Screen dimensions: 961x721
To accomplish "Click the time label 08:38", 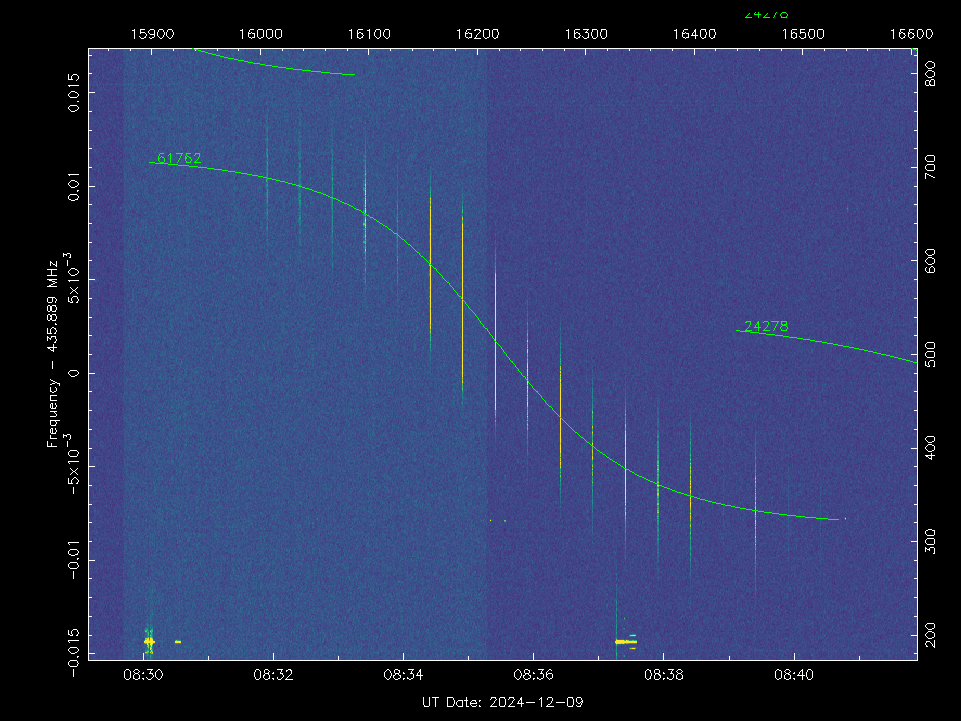I will [664, 675].
